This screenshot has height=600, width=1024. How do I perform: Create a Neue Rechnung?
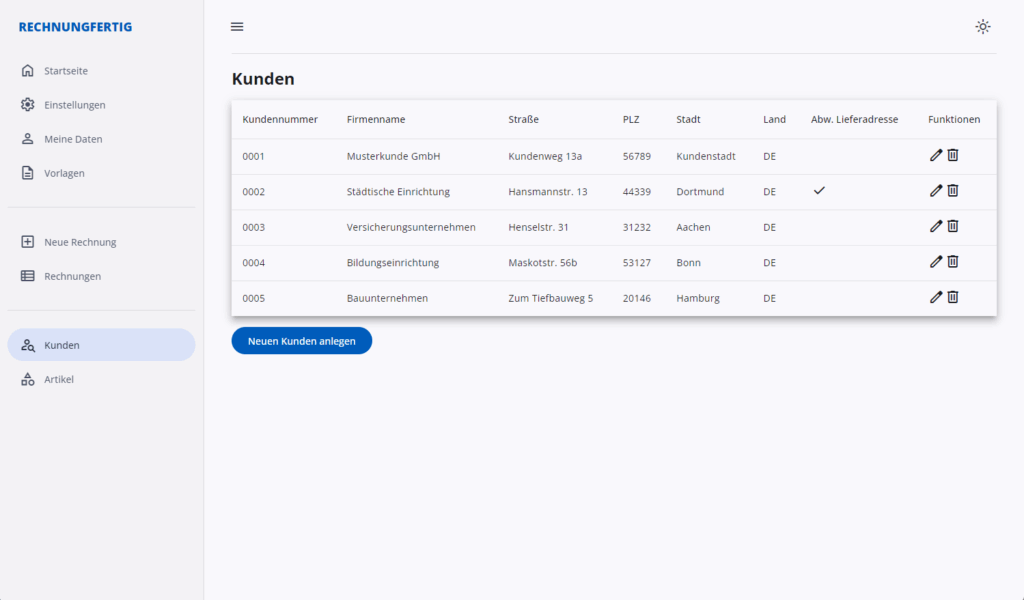click(x=80, y=242)
